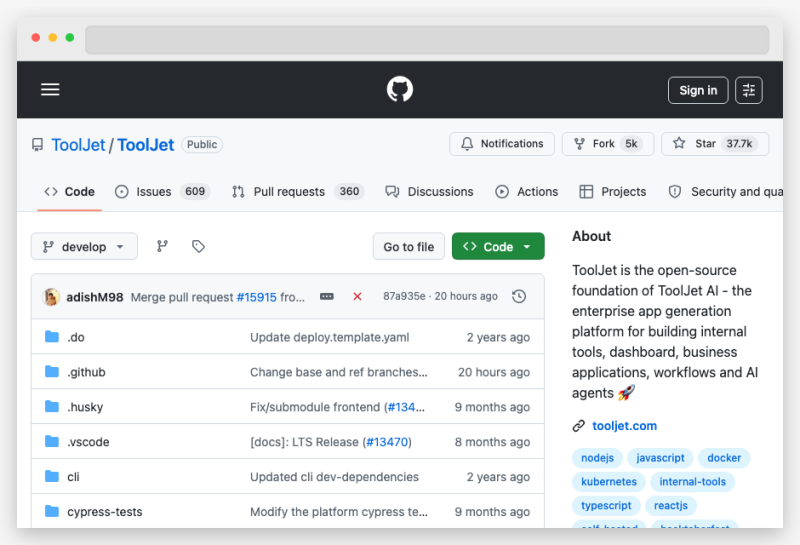This screenshot has width=800, height=545.
Task: Expand the develop branch dropdown
Action: (x=84, y=246)
